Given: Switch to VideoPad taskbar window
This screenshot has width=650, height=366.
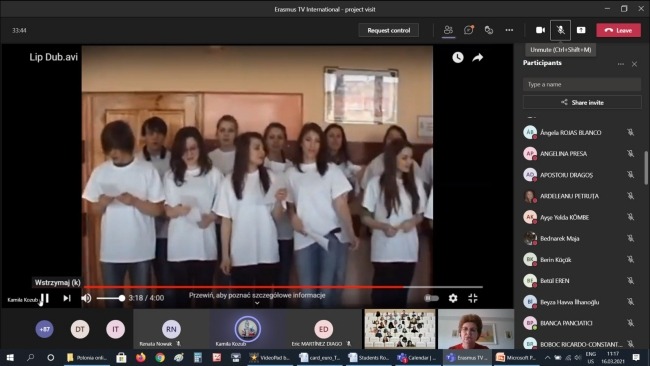Looking at the screenshot, I should [x=269, y=357].
